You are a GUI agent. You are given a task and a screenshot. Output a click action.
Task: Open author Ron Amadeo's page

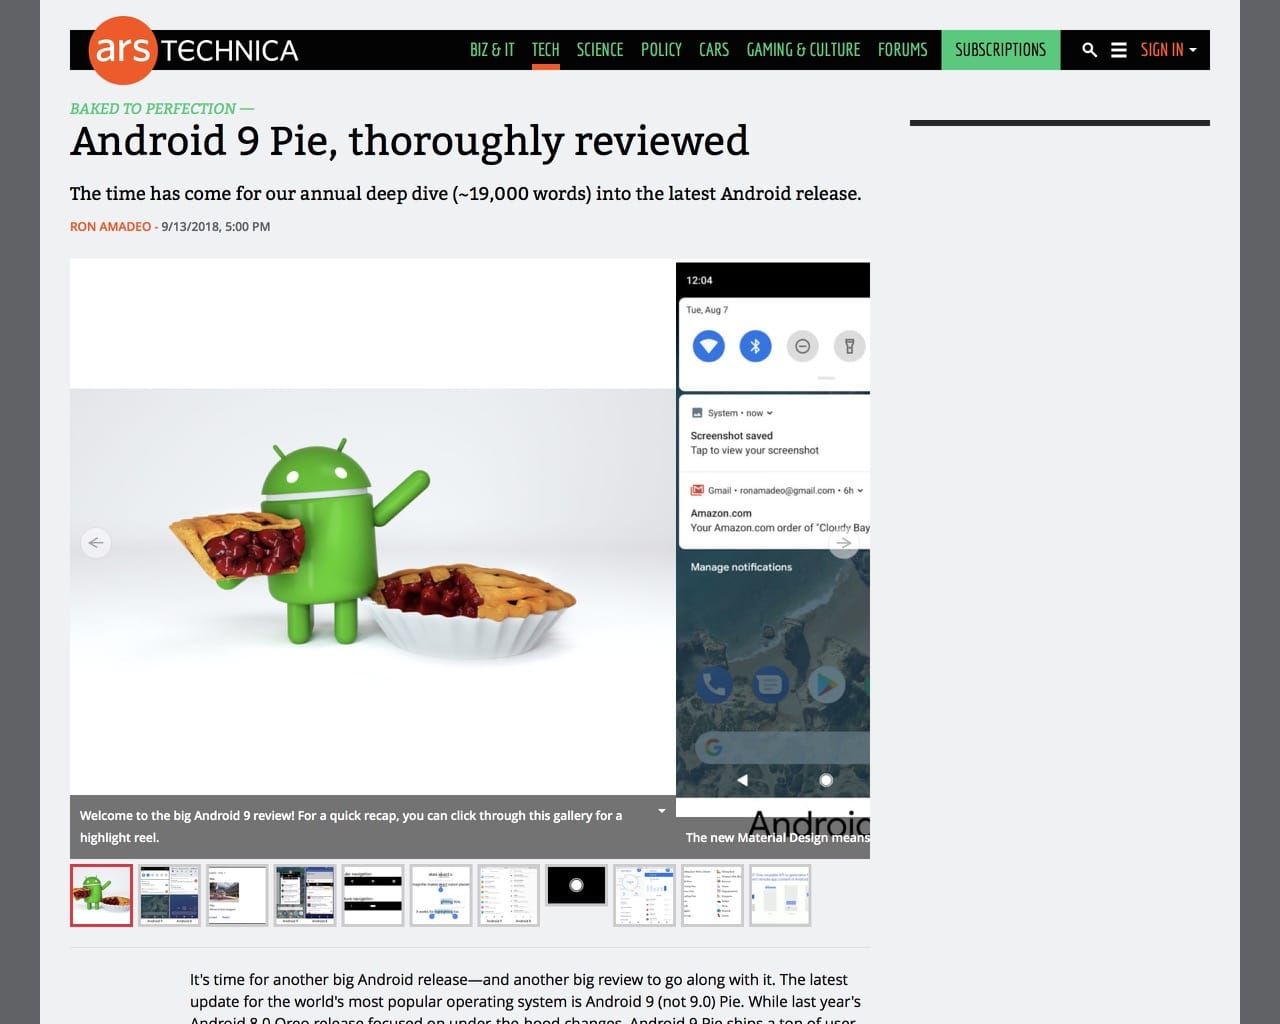point(110,227)
